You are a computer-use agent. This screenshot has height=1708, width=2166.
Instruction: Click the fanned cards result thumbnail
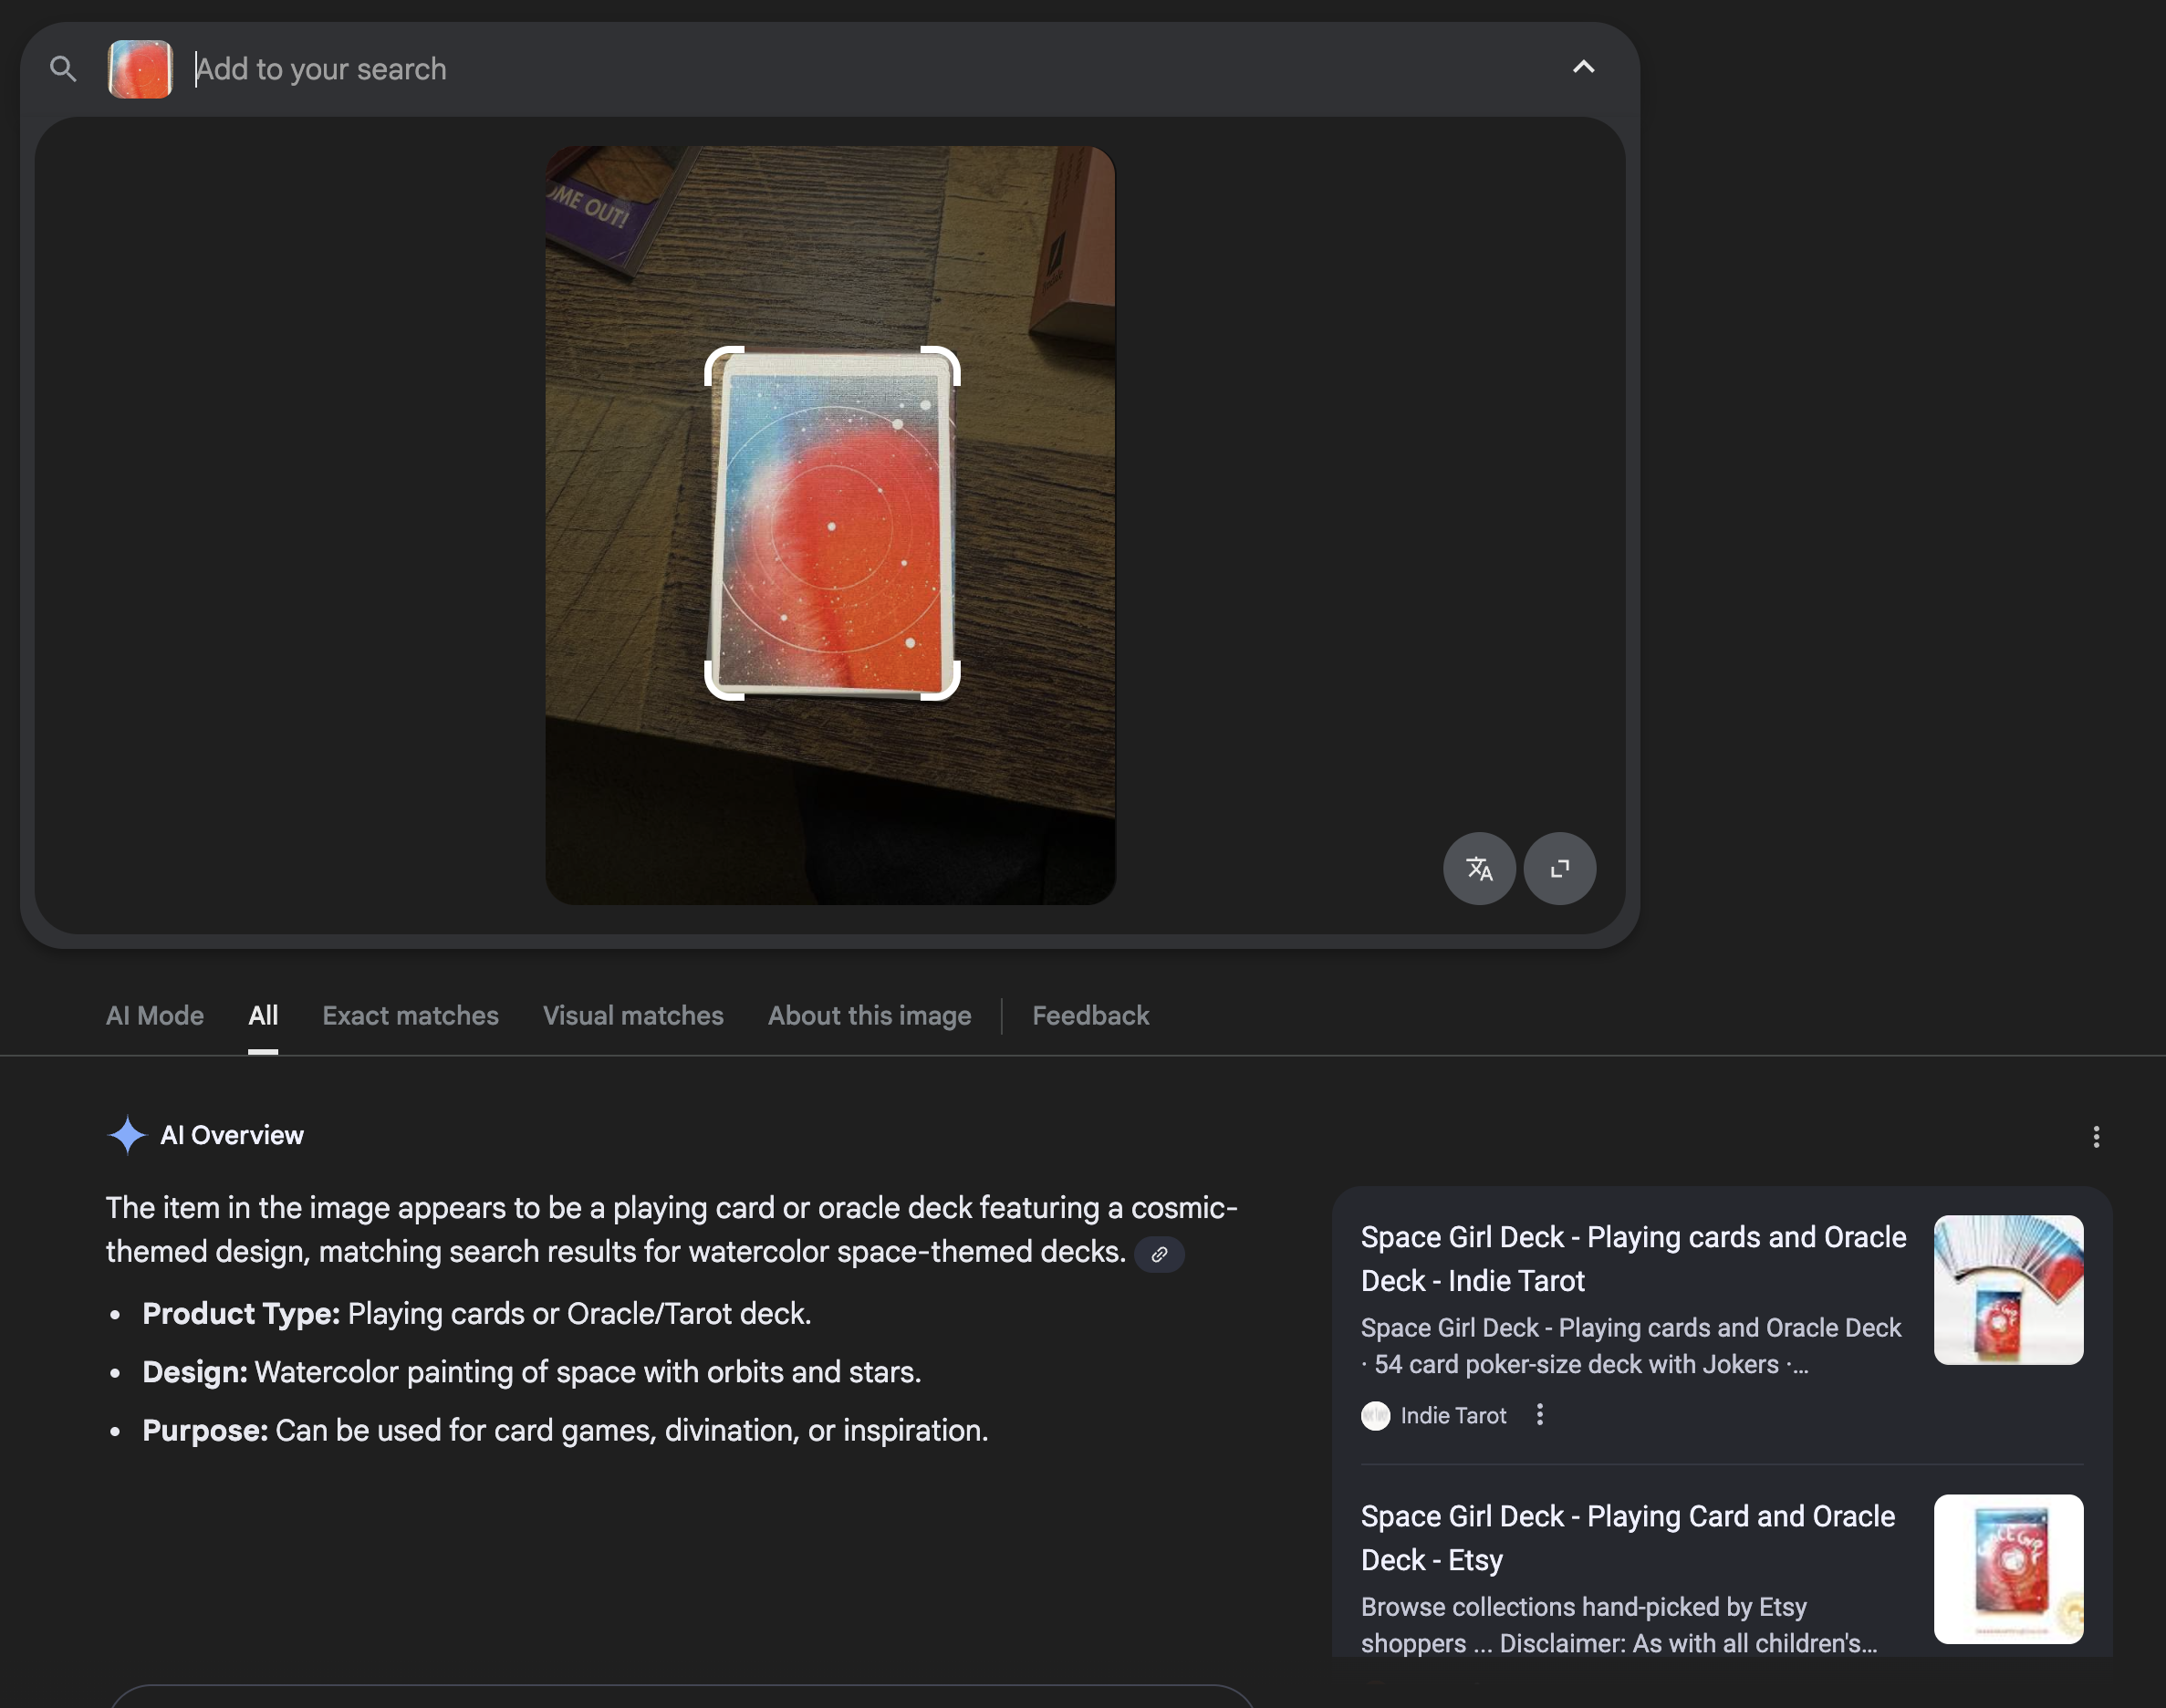click(x=2008, y=1289)
